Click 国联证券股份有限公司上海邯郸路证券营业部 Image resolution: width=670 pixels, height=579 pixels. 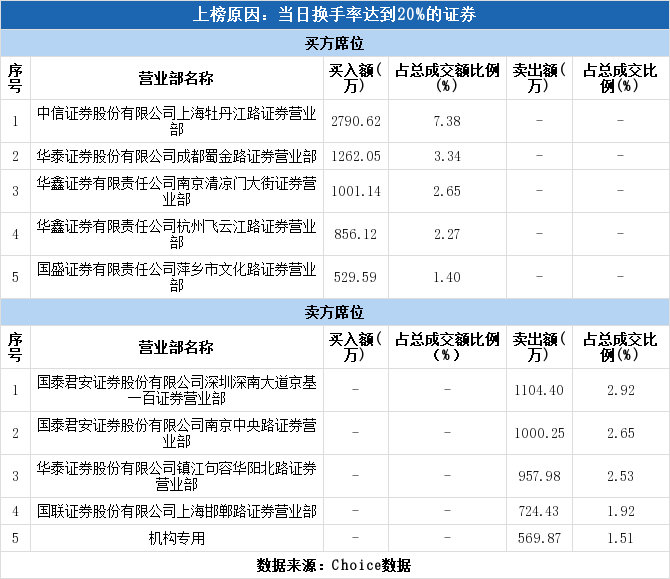[x=176, y=511]
